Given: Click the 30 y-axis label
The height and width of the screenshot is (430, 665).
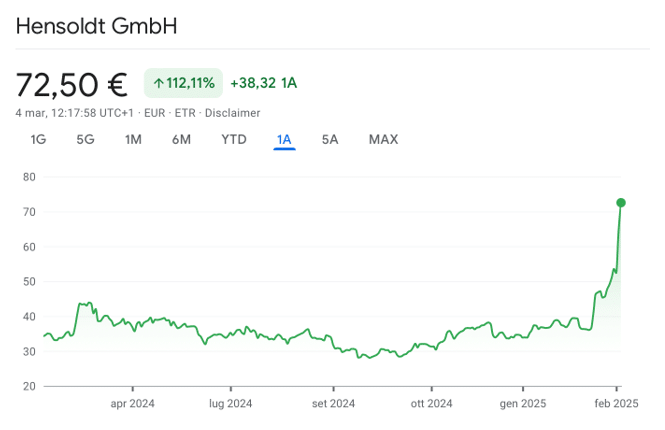Looking at the screenshot, I should click(x=29, y=352).
